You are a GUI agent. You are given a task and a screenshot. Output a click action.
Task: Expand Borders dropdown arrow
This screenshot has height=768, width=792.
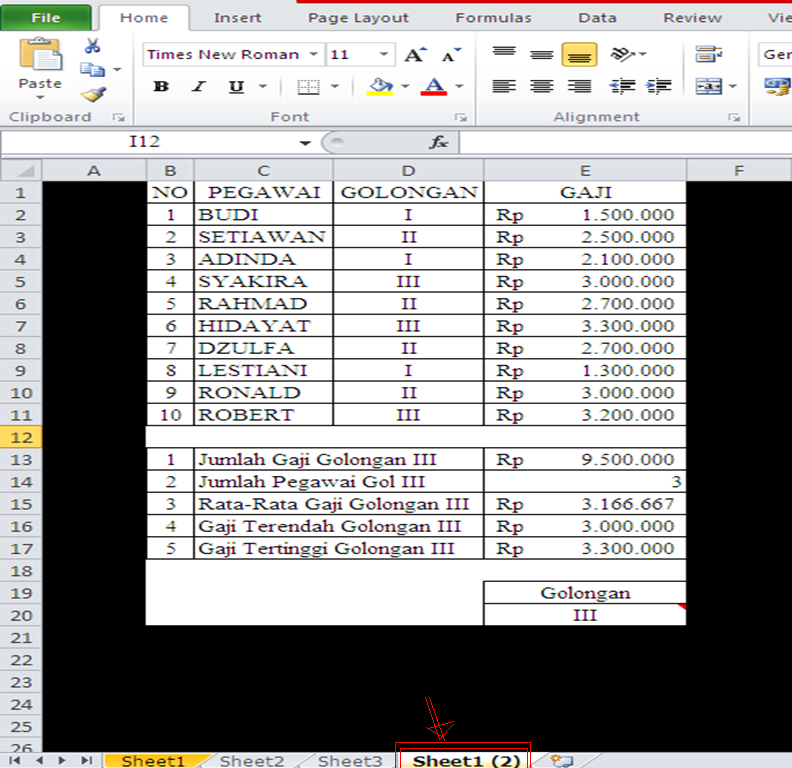(x=334, y=86)
